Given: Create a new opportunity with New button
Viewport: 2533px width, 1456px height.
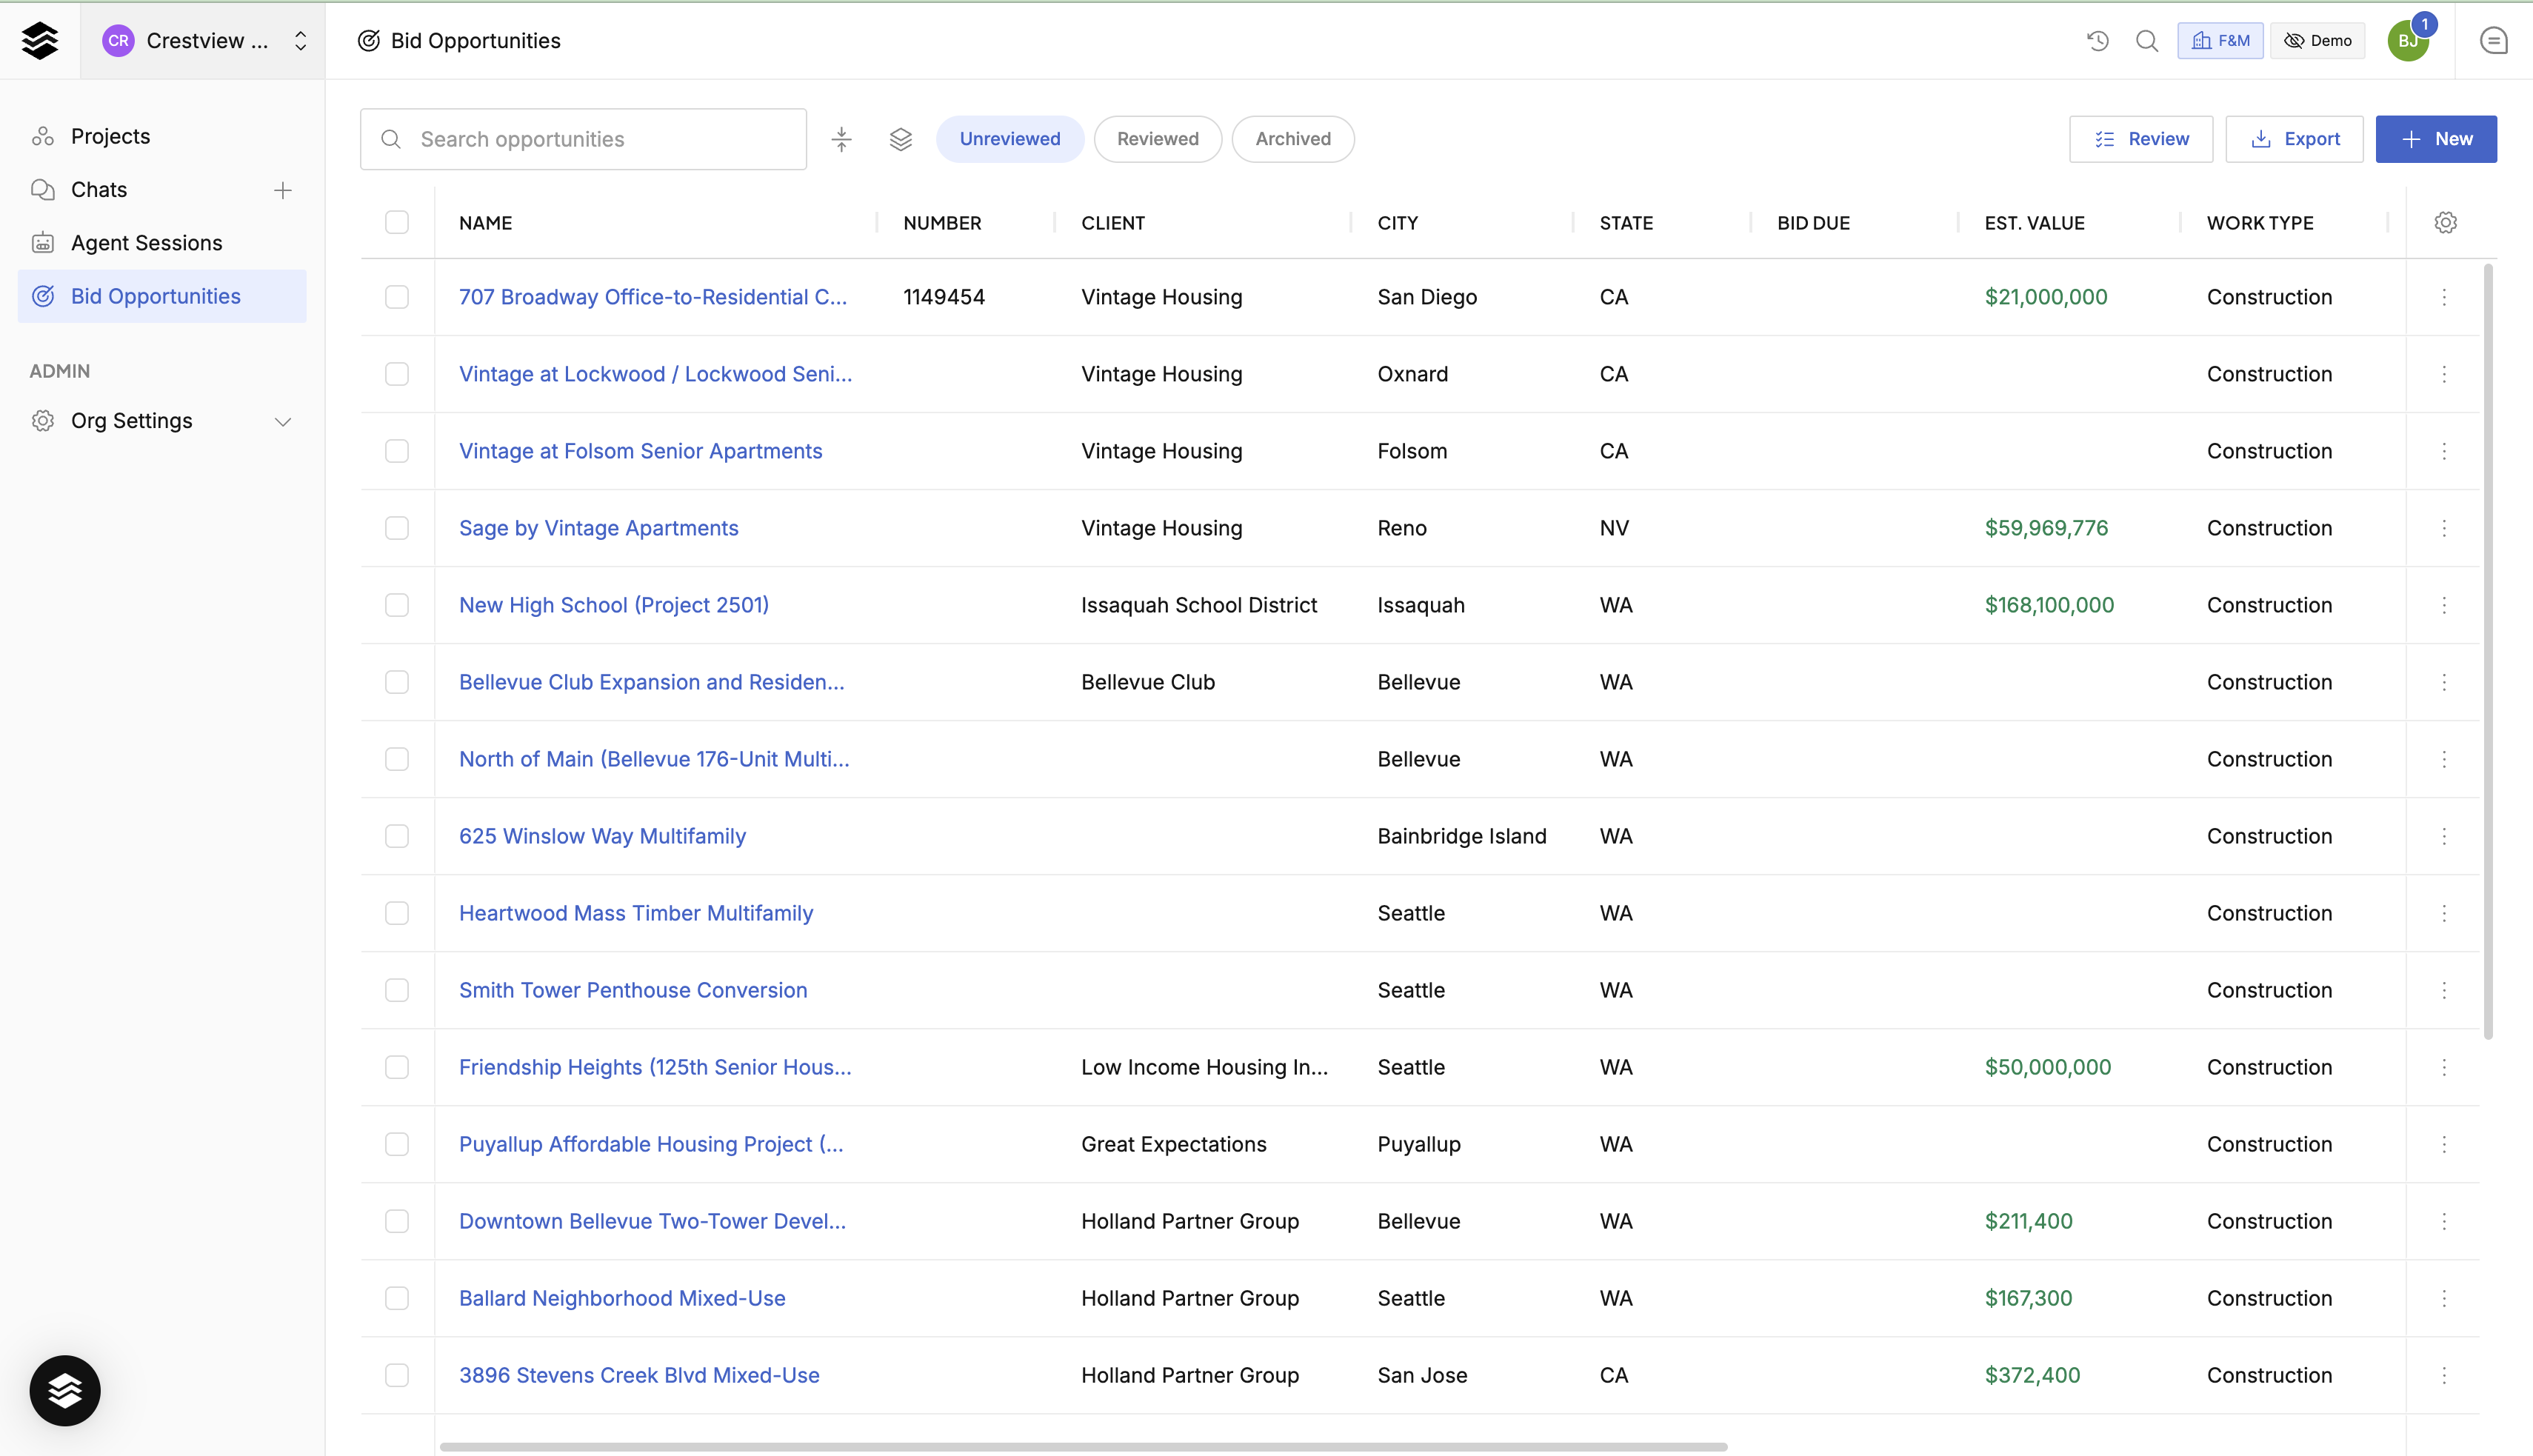Looking at the screenshot, I should click(2436, 139).
